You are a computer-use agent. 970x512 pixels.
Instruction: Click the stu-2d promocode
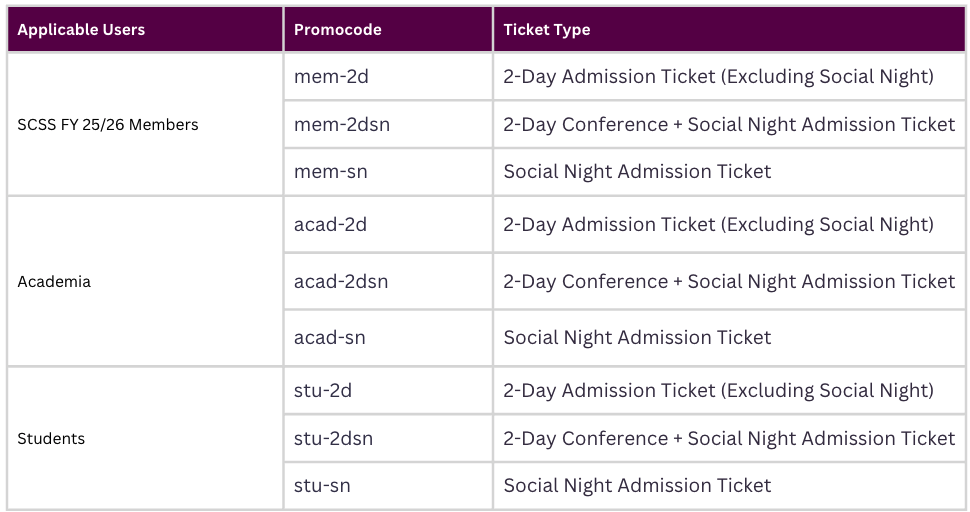pos(323,390)
